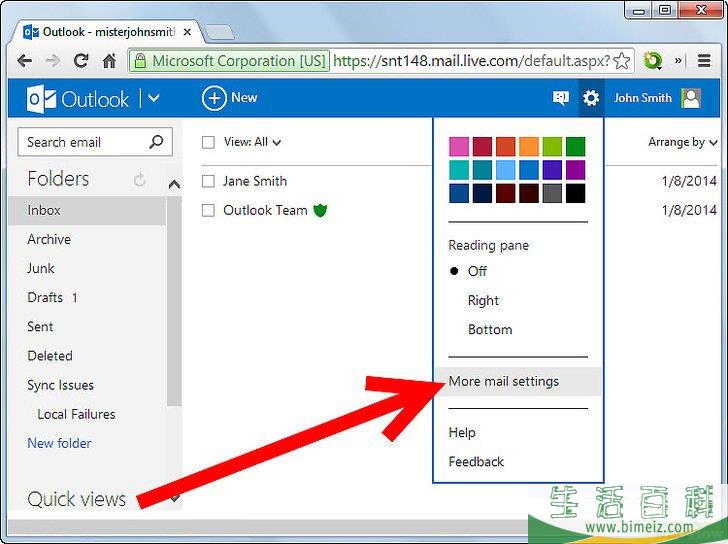Image resolution: width=728 pixels, height=544 pixels.
Task: Open the Arrange by dropdown
Action: [682, 142]
